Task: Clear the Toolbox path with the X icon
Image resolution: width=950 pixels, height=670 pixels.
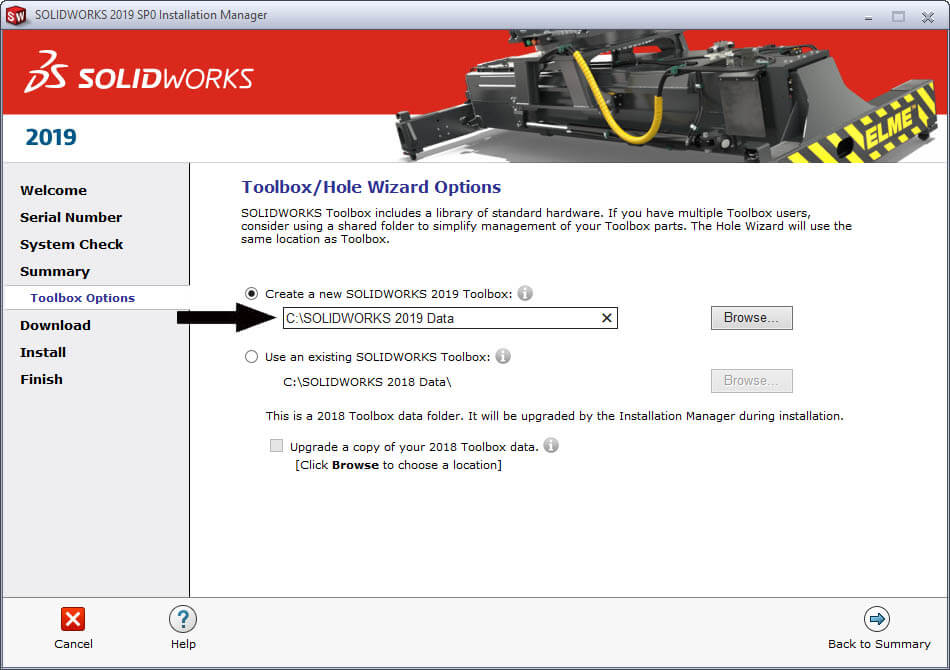Action: point(606,318)
